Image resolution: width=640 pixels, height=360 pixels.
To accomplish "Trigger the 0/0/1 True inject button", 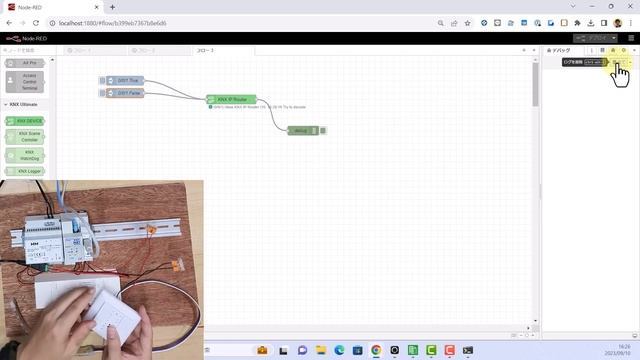I will [102, 80].
